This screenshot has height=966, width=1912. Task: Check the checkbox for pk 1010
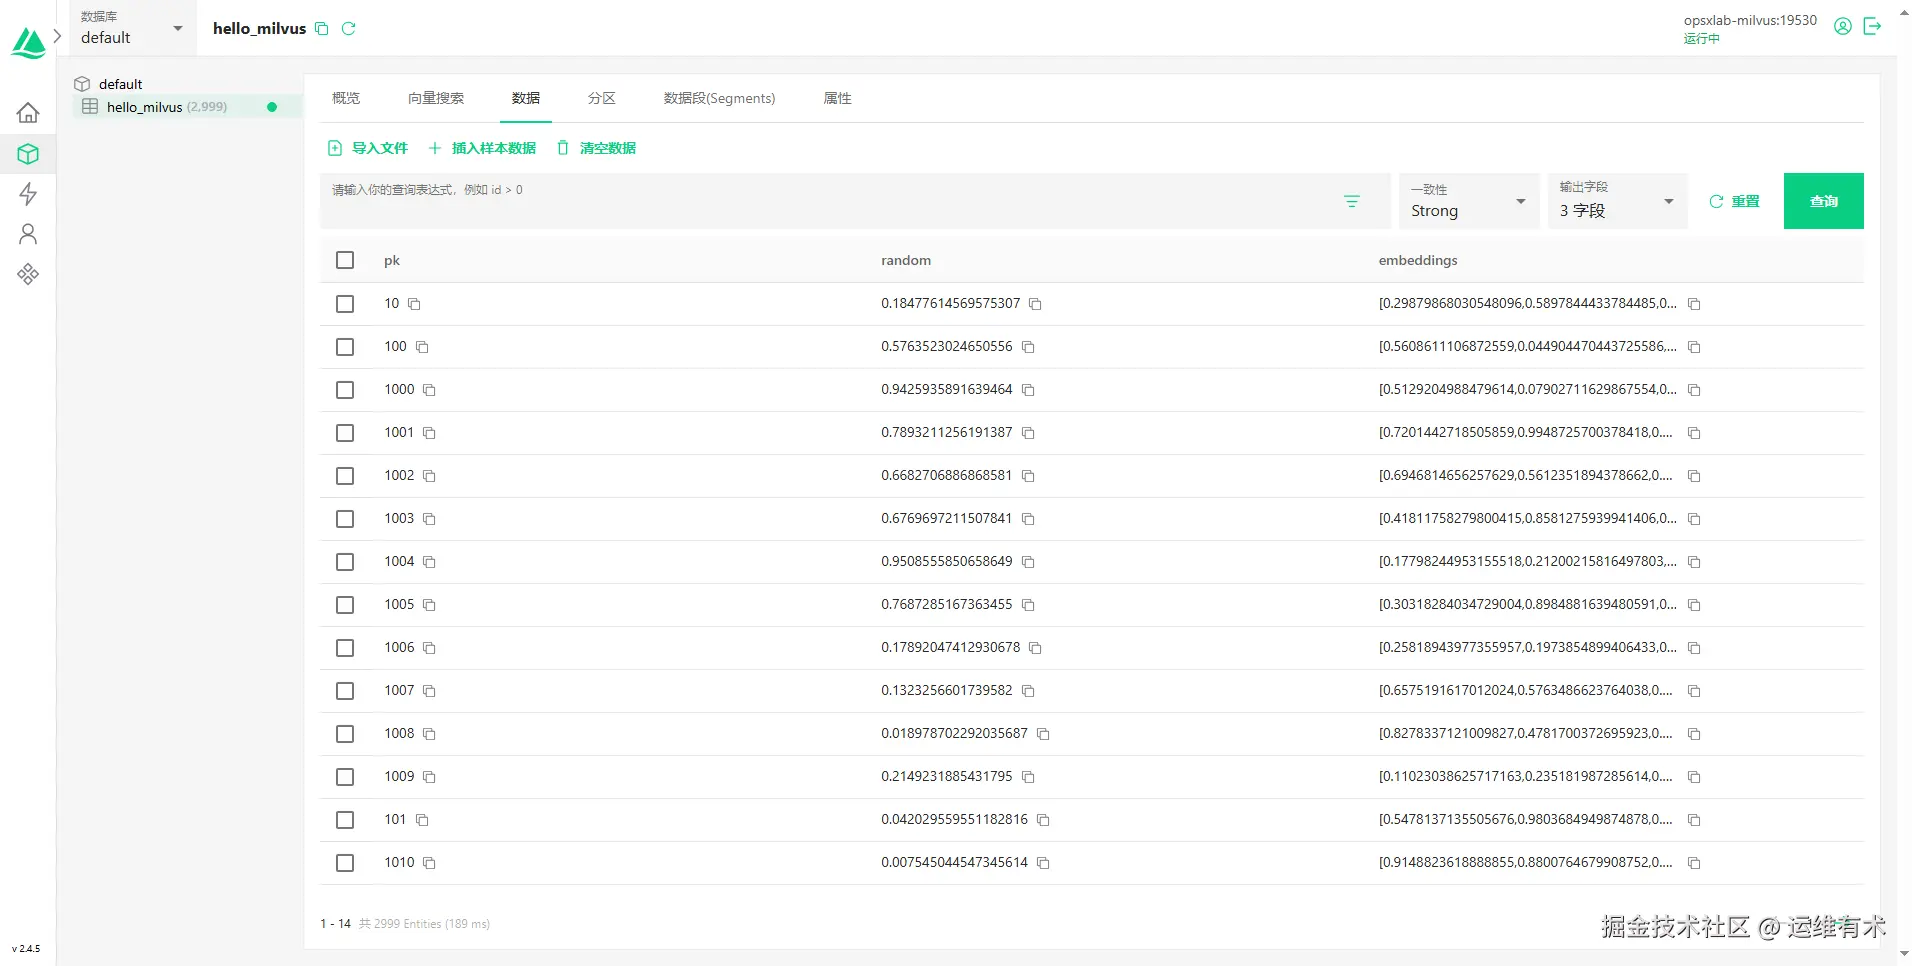345,862
